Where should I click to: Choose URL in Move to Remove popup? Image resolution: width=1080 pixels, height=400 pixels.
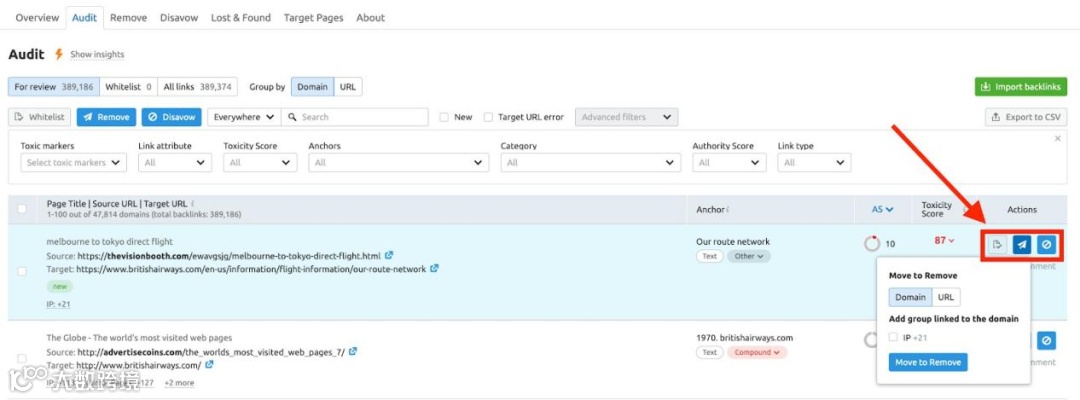946,297
